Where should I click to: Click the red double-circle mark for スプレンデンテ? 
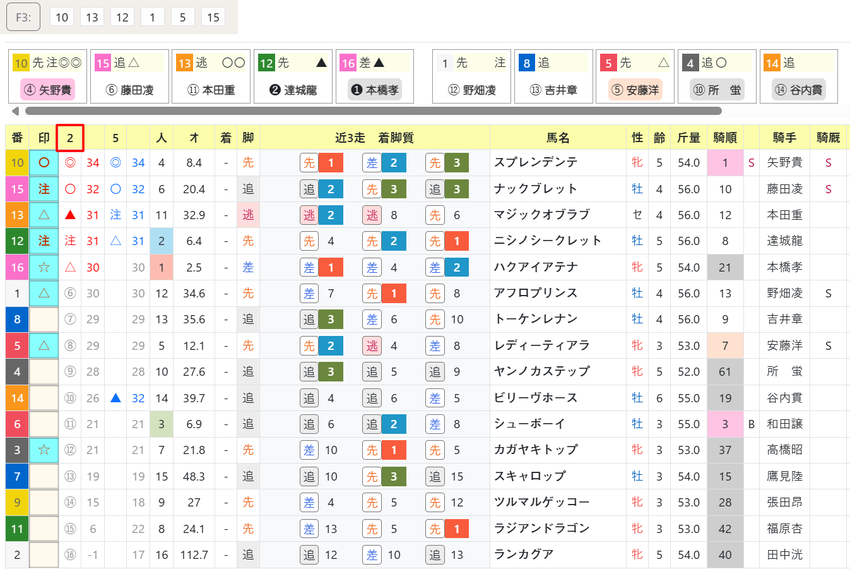(70, 163)
